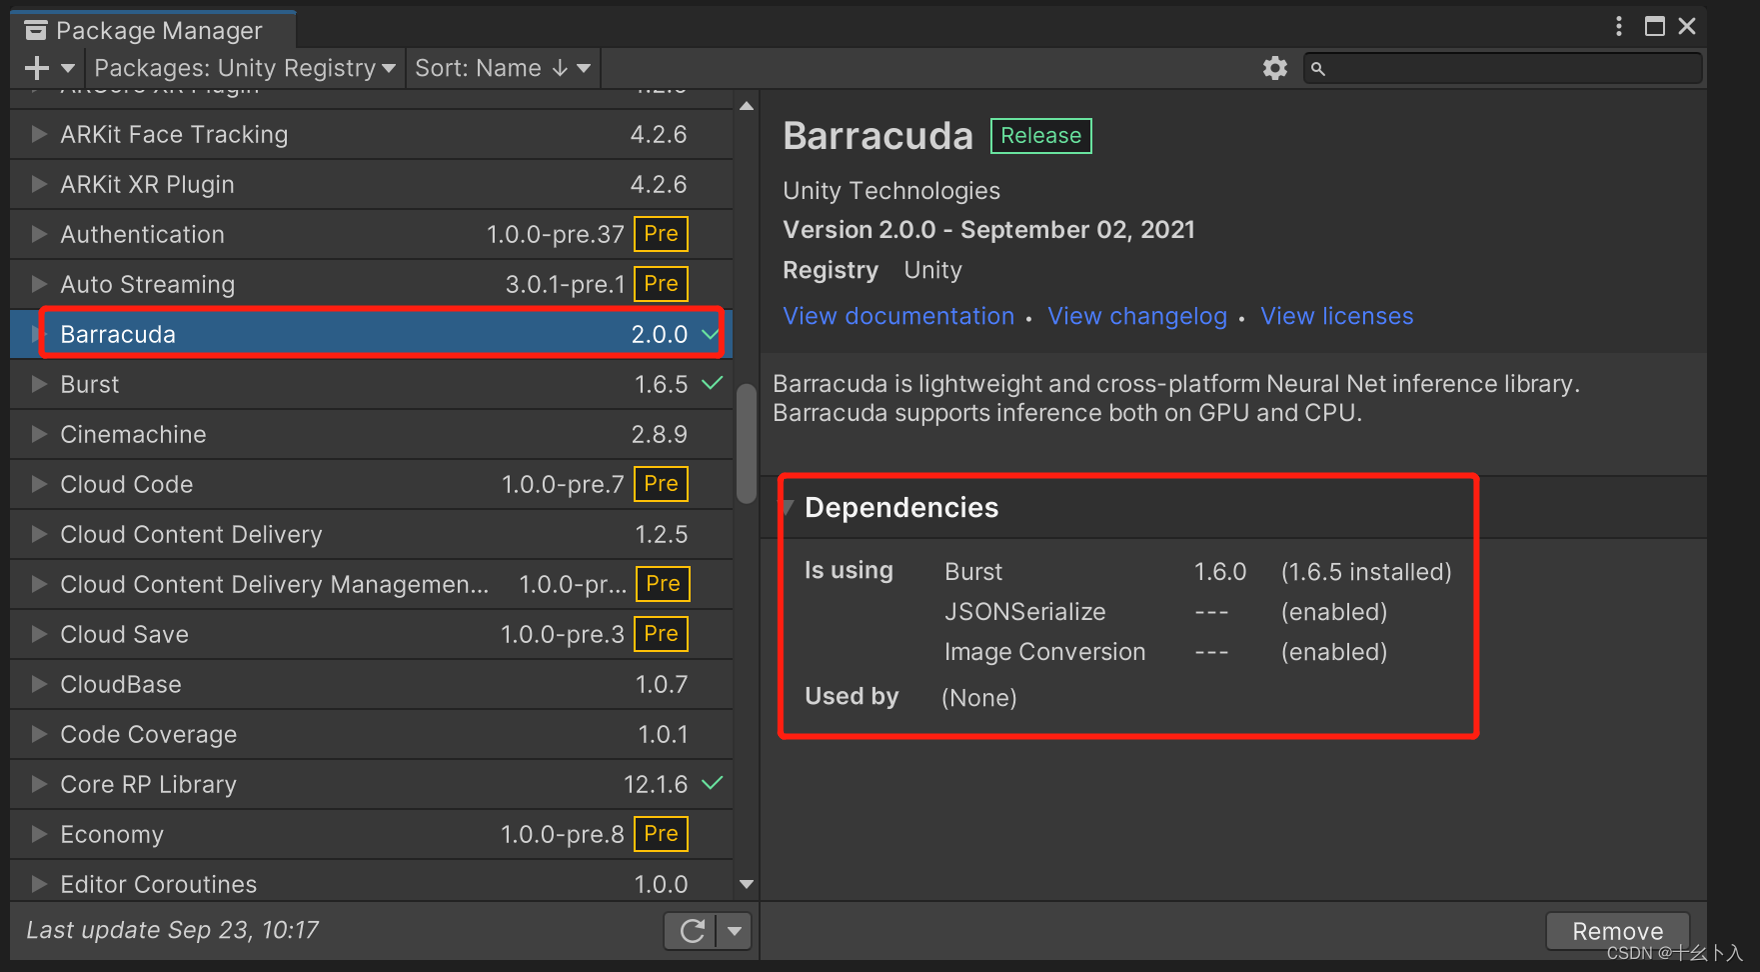Open View documentation link
The width and height of the screenshot is (1760, 972).
click(898, 316)
